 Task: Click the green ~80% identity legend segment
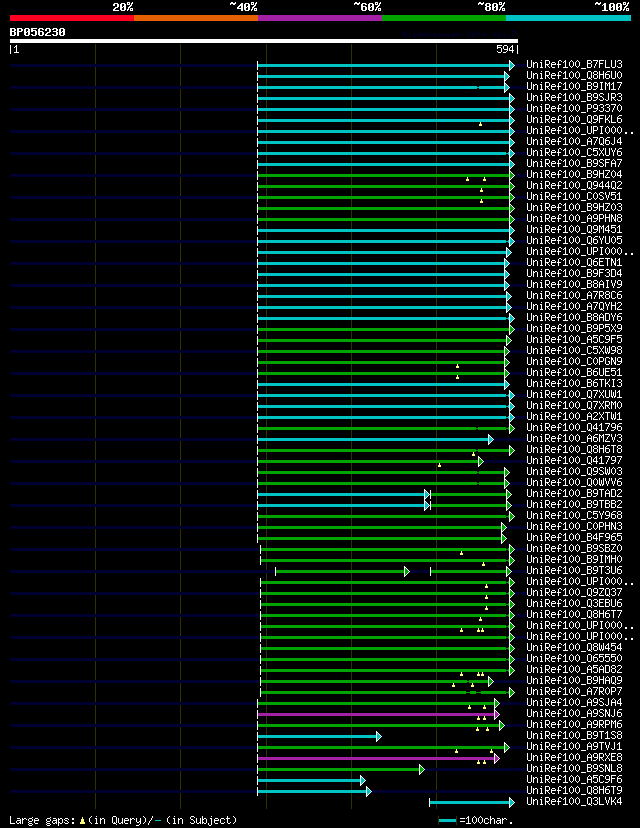pyautogui.click(x=444, y=18)
